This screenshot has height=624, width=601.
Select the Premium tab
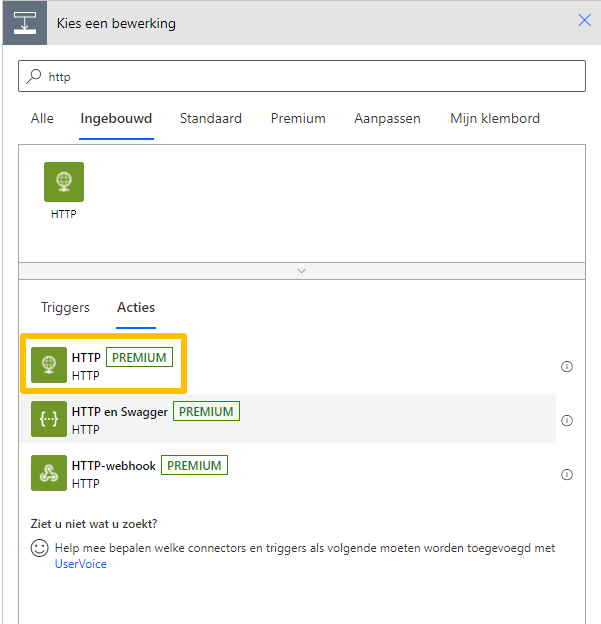coord(298,119)
